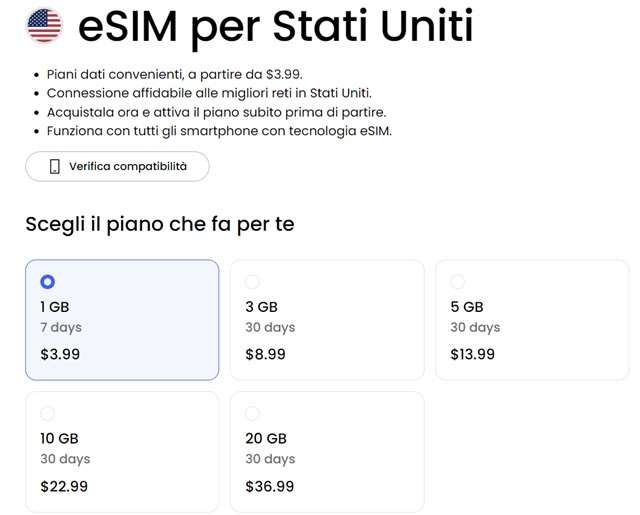Viewport: 640px width, 515px height.
Task: Click the United States flag icon
Action: (44, 26)
